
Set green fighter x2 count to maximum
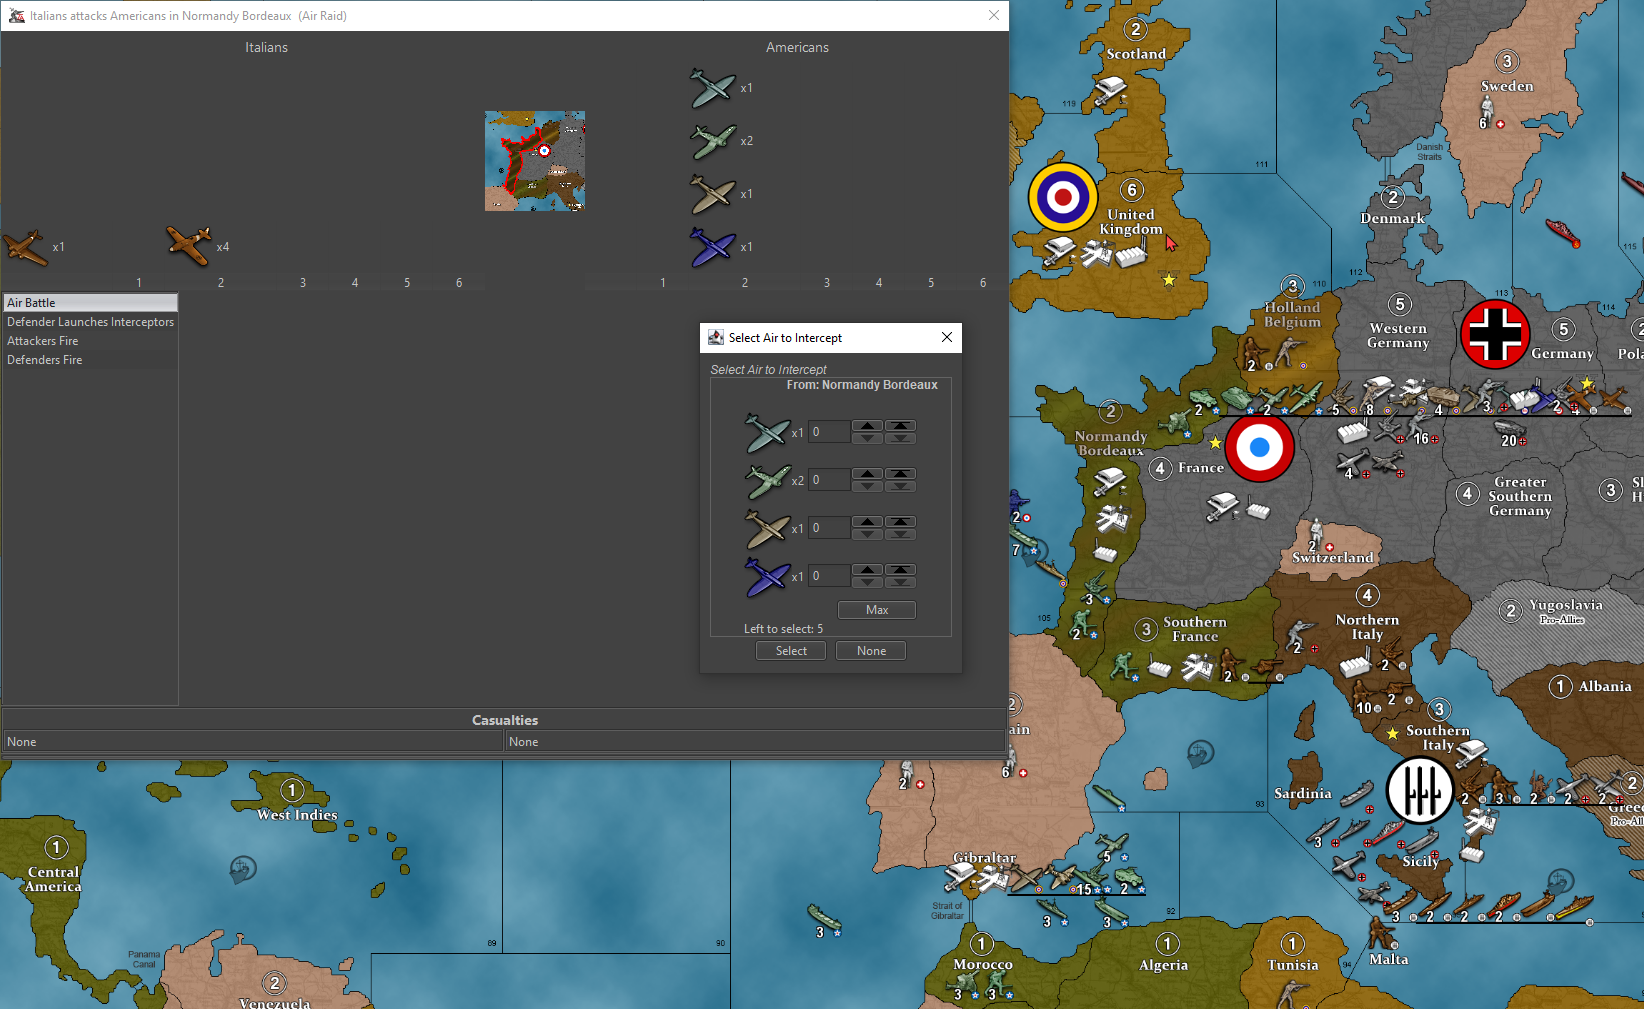click(x=900, y=474)
